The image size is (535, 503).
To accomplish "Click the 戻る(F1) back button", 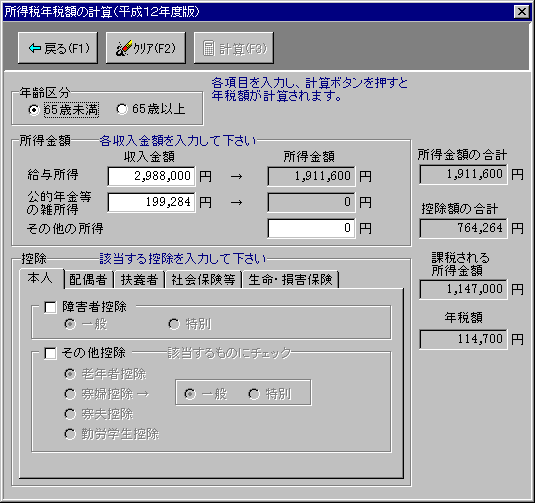I will pos(58,48).
